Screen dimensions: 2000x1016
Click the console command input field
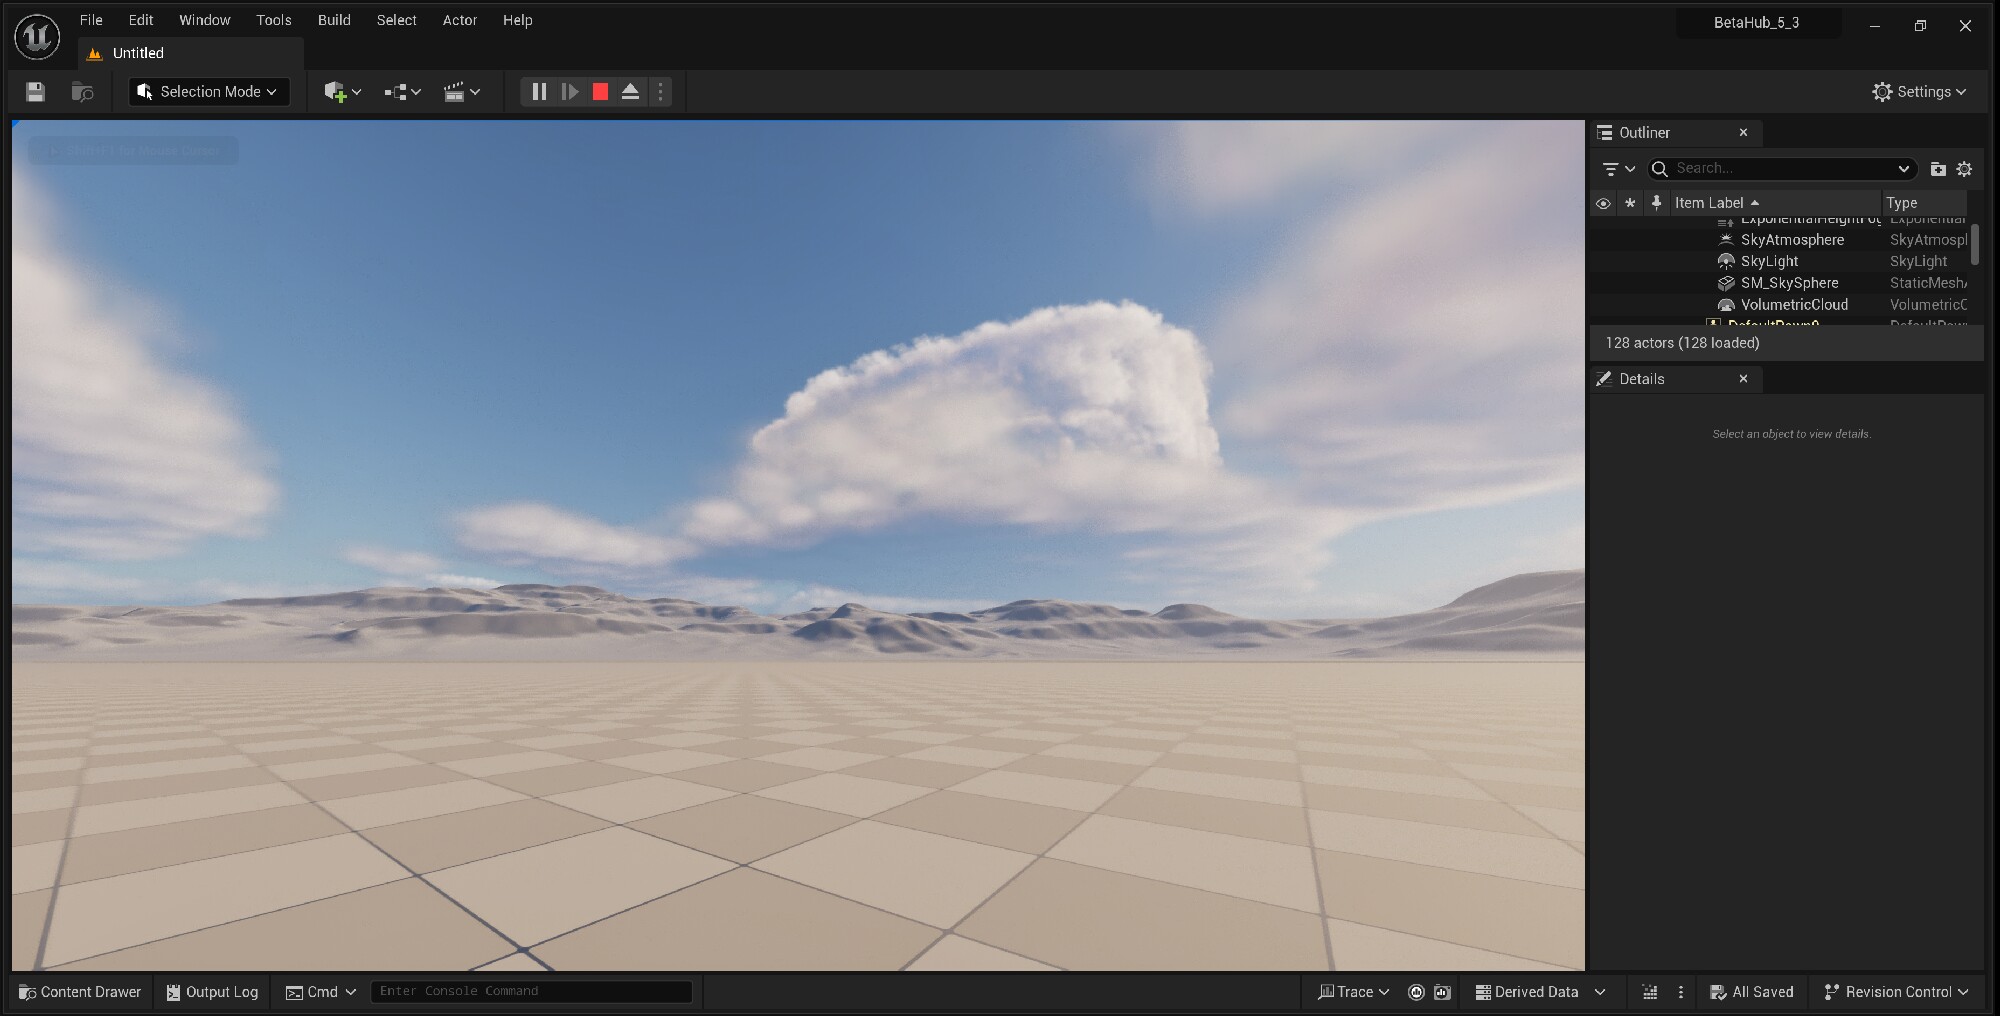530,992
